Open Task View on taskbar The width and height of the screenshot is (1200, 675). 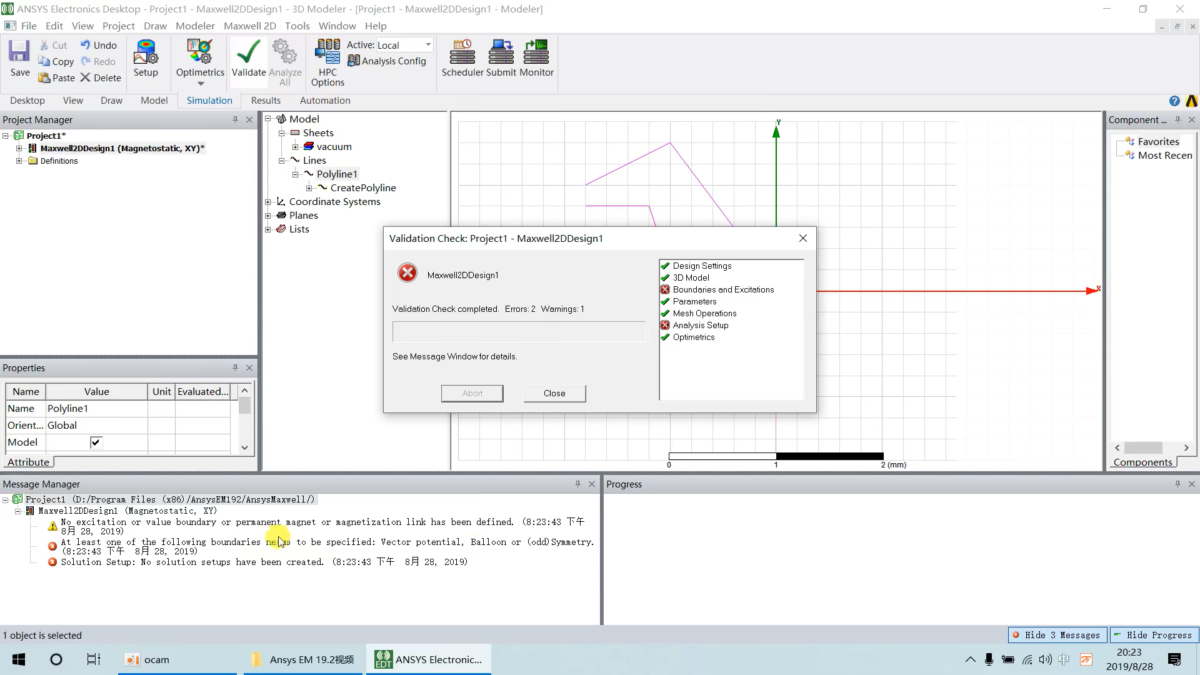tap(93, 659)
